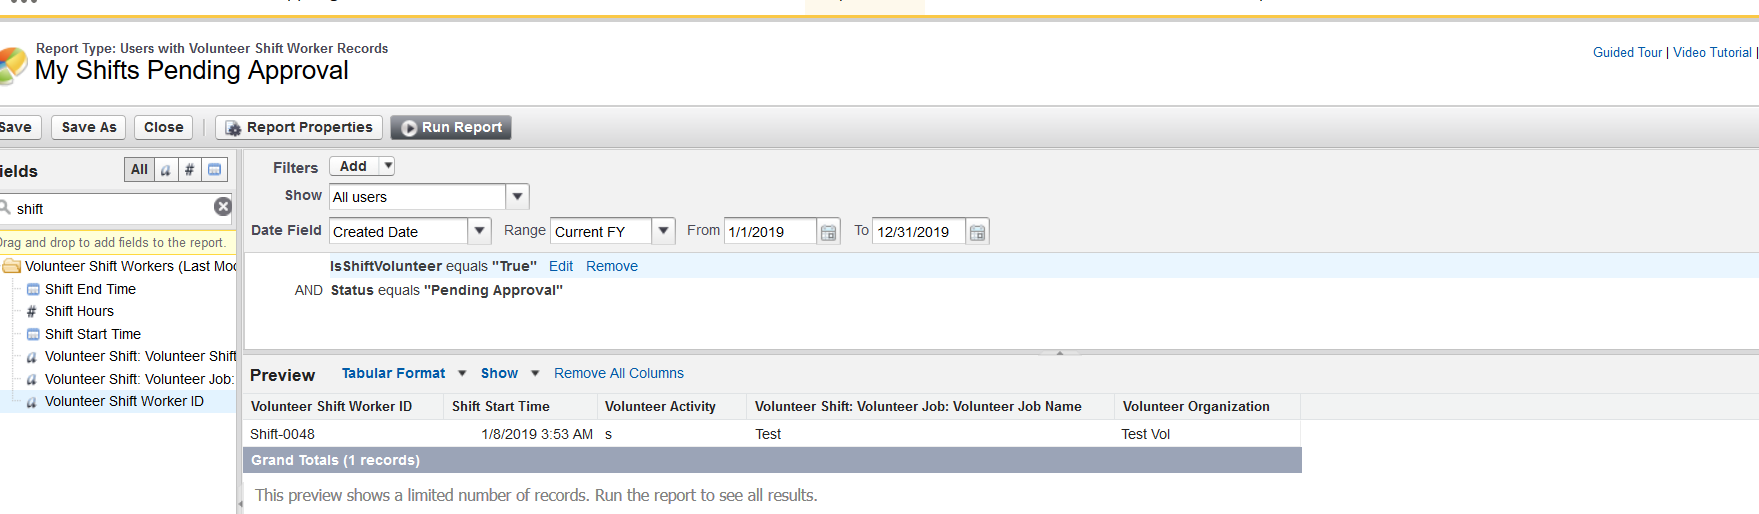1759x514 pixels.
Task: Click the report chart icon
Action: 13,64
